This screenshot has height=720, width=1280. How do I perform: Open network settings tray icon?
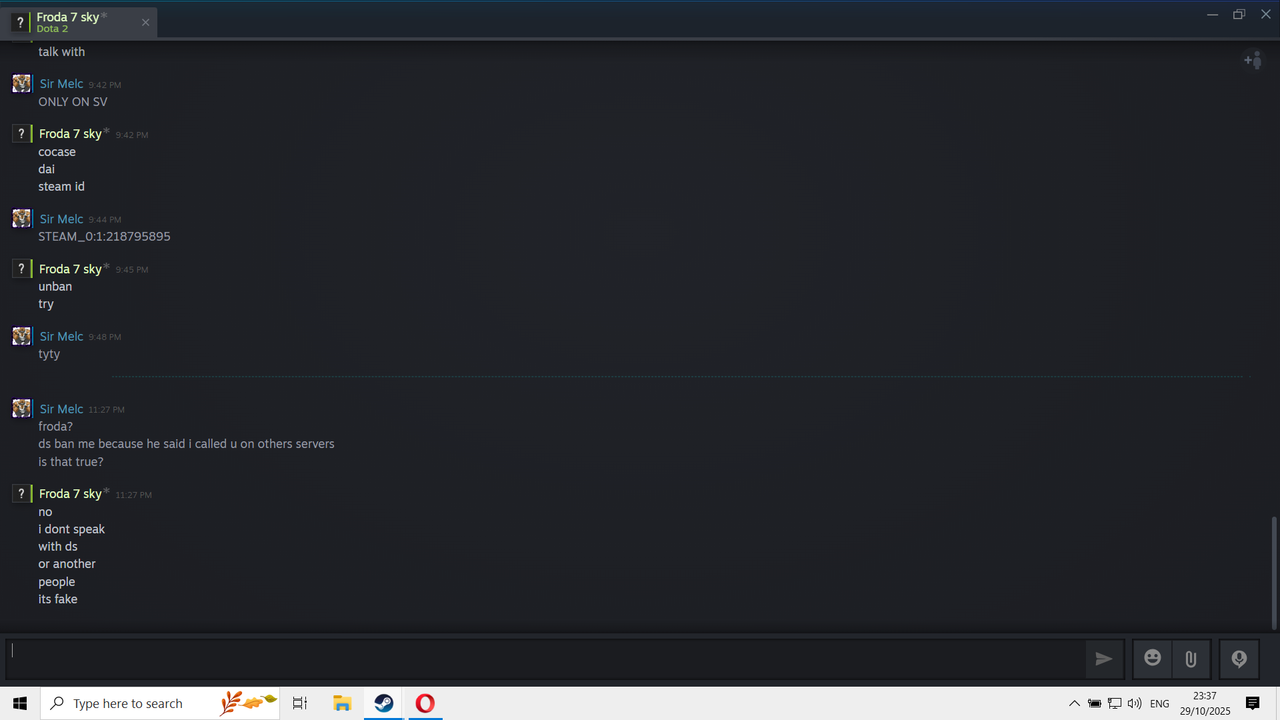point(1114,704)
